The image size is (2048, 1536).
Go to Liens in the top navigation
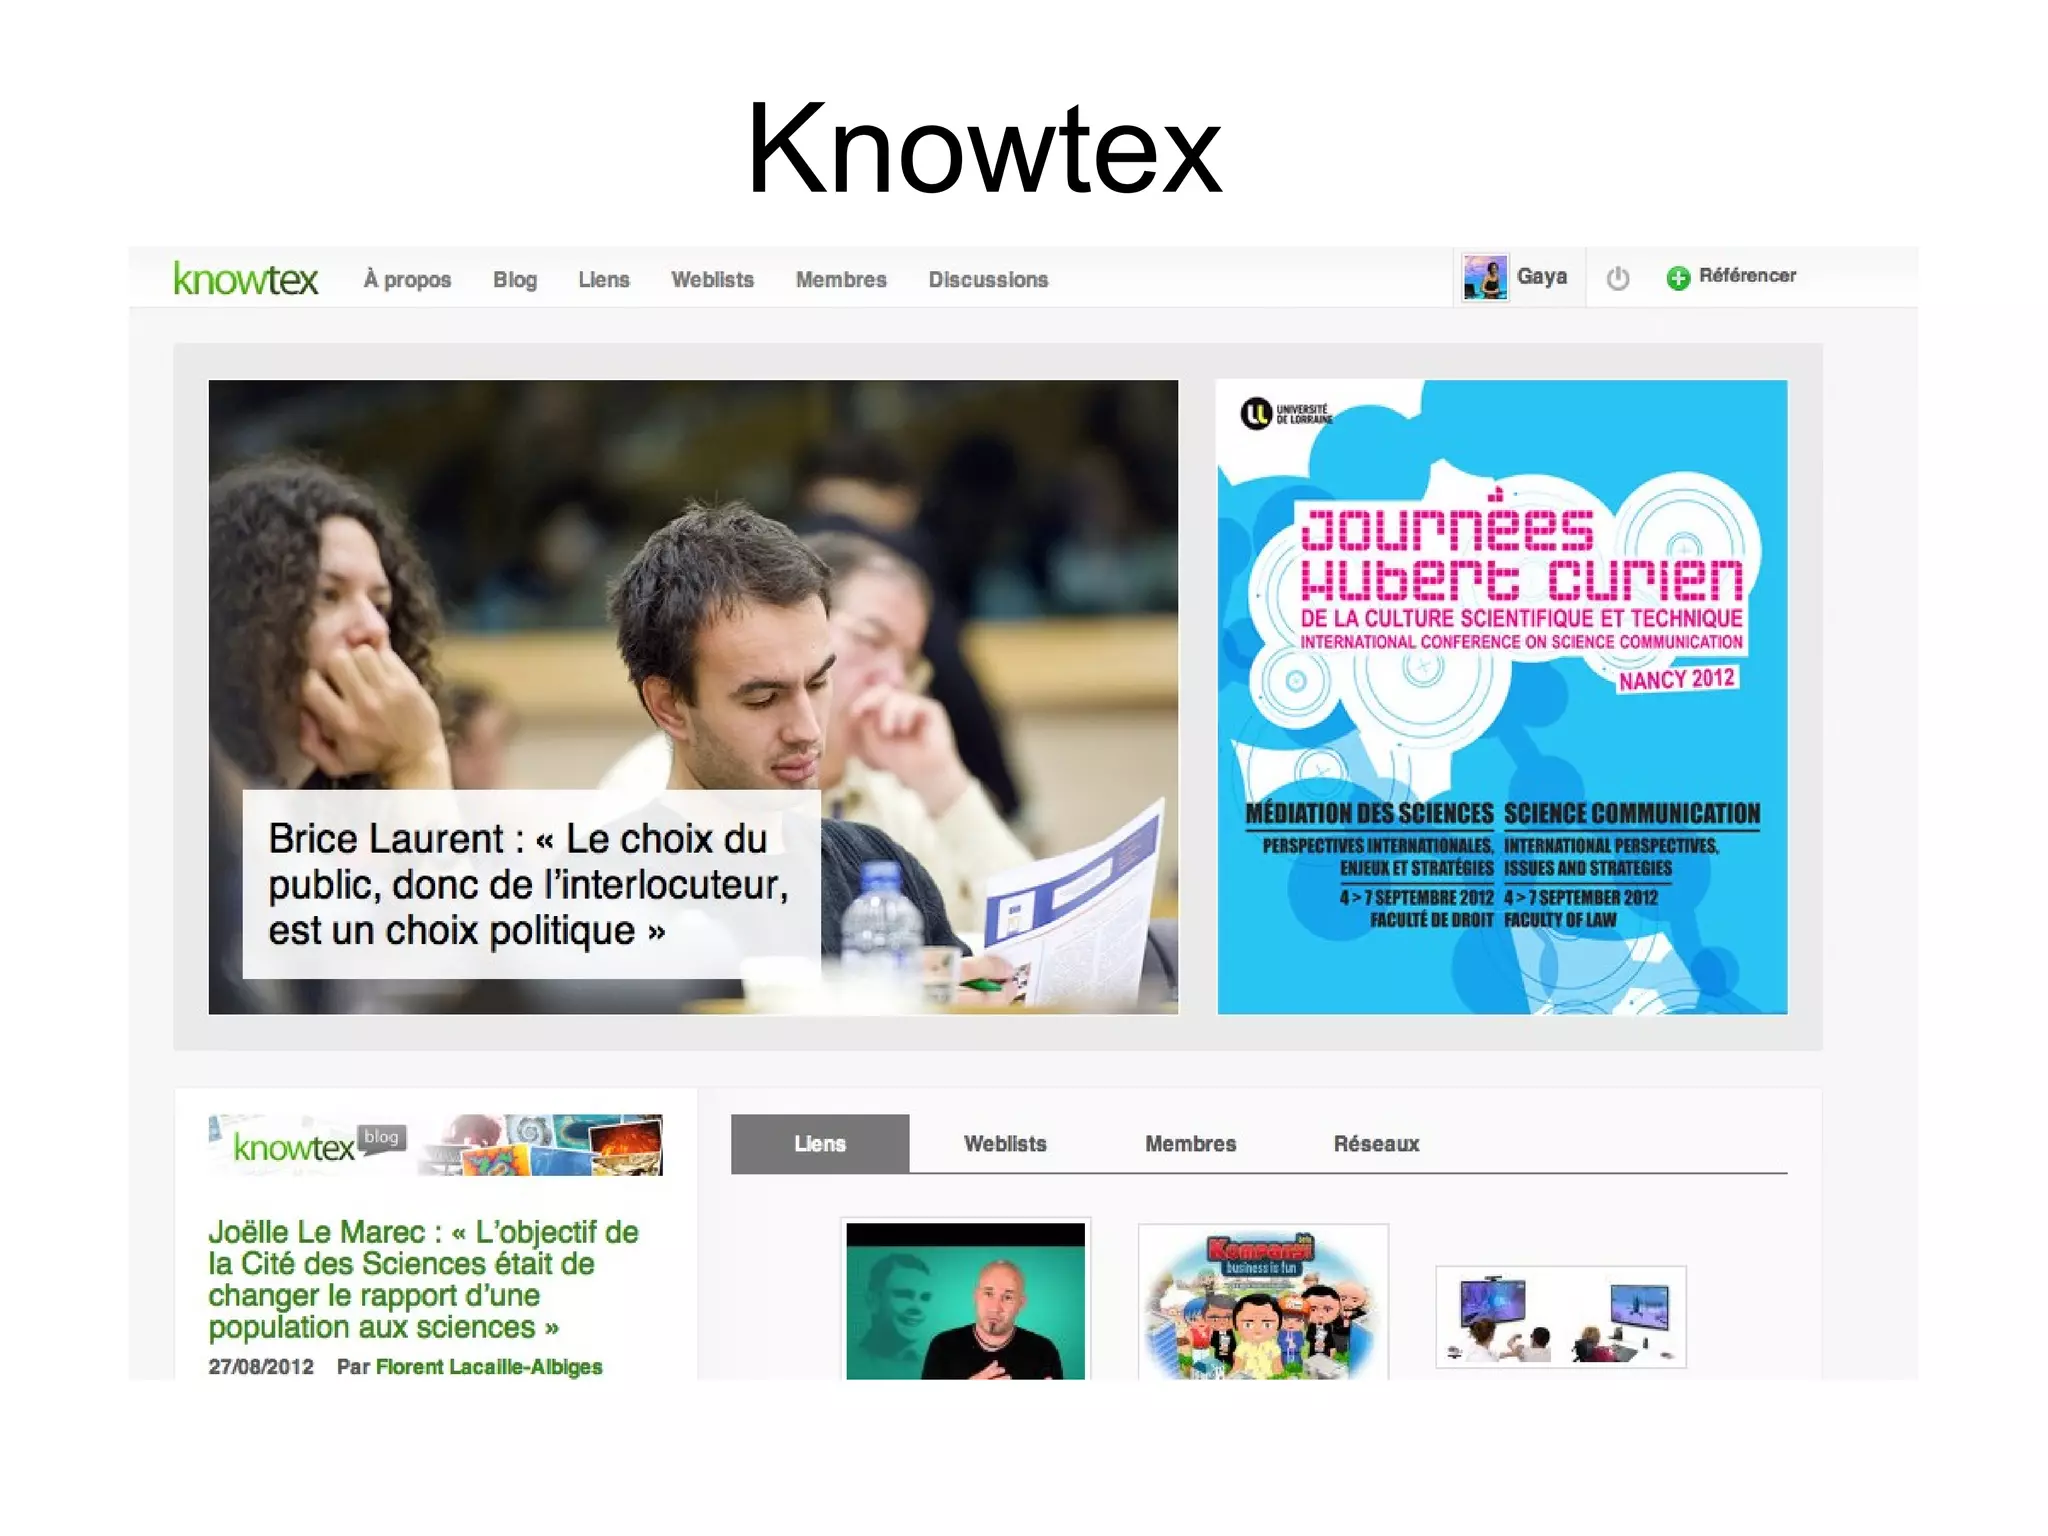click(604, 280)
